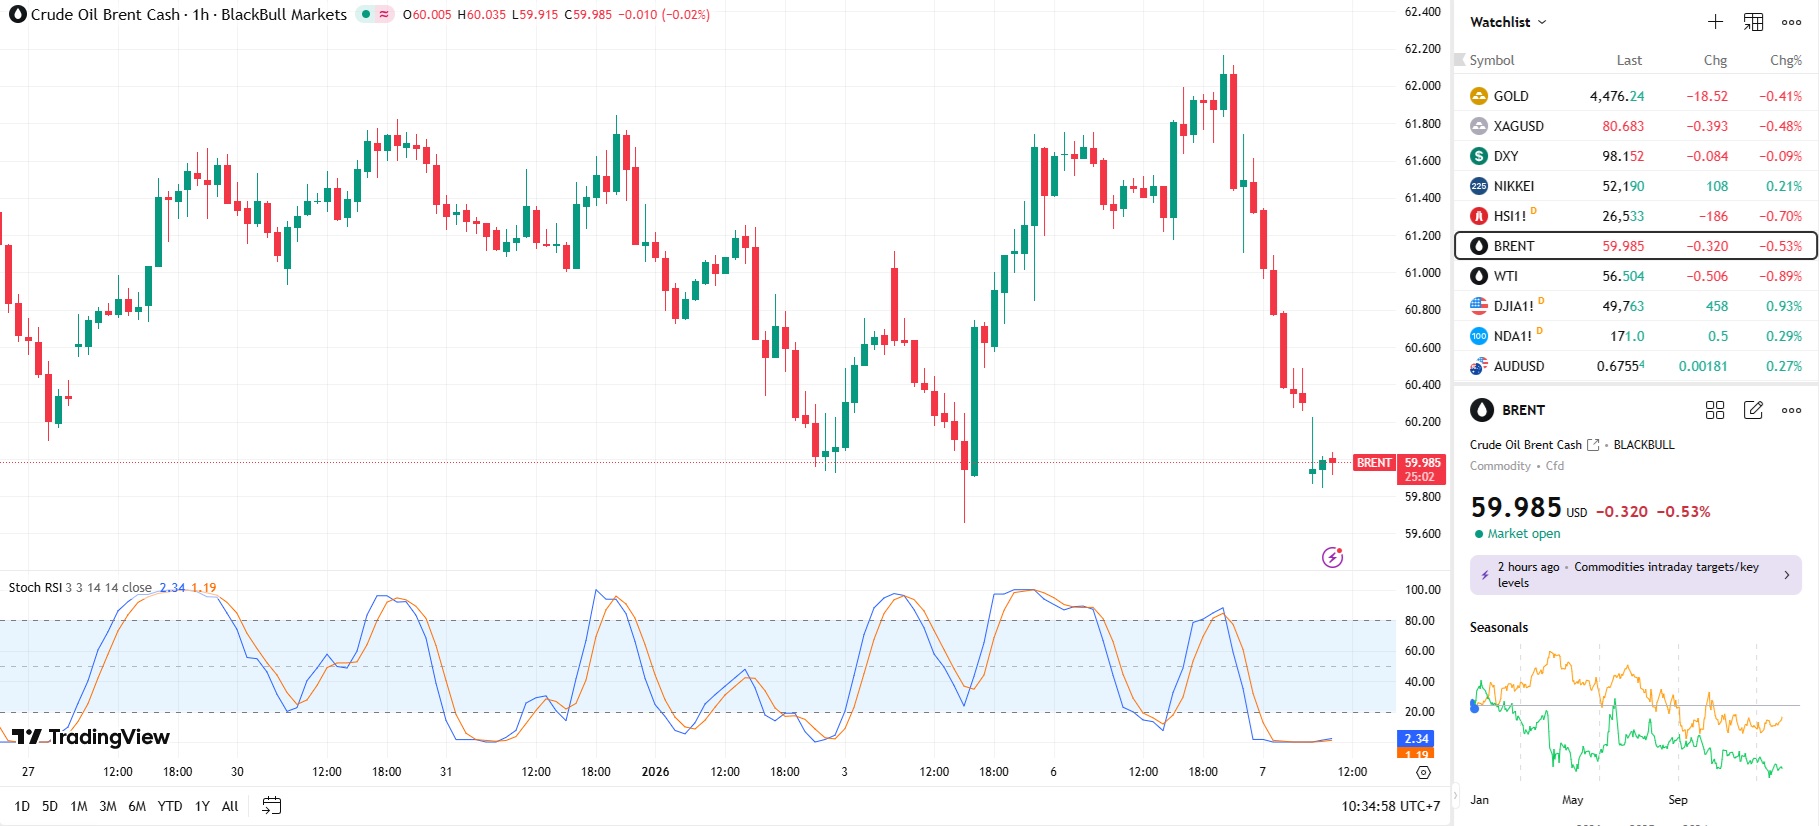Select the 1M time range
Image resolution: width=1819 pixels, height=826 pixels.
pyautogui.click(x=79, y=806)
